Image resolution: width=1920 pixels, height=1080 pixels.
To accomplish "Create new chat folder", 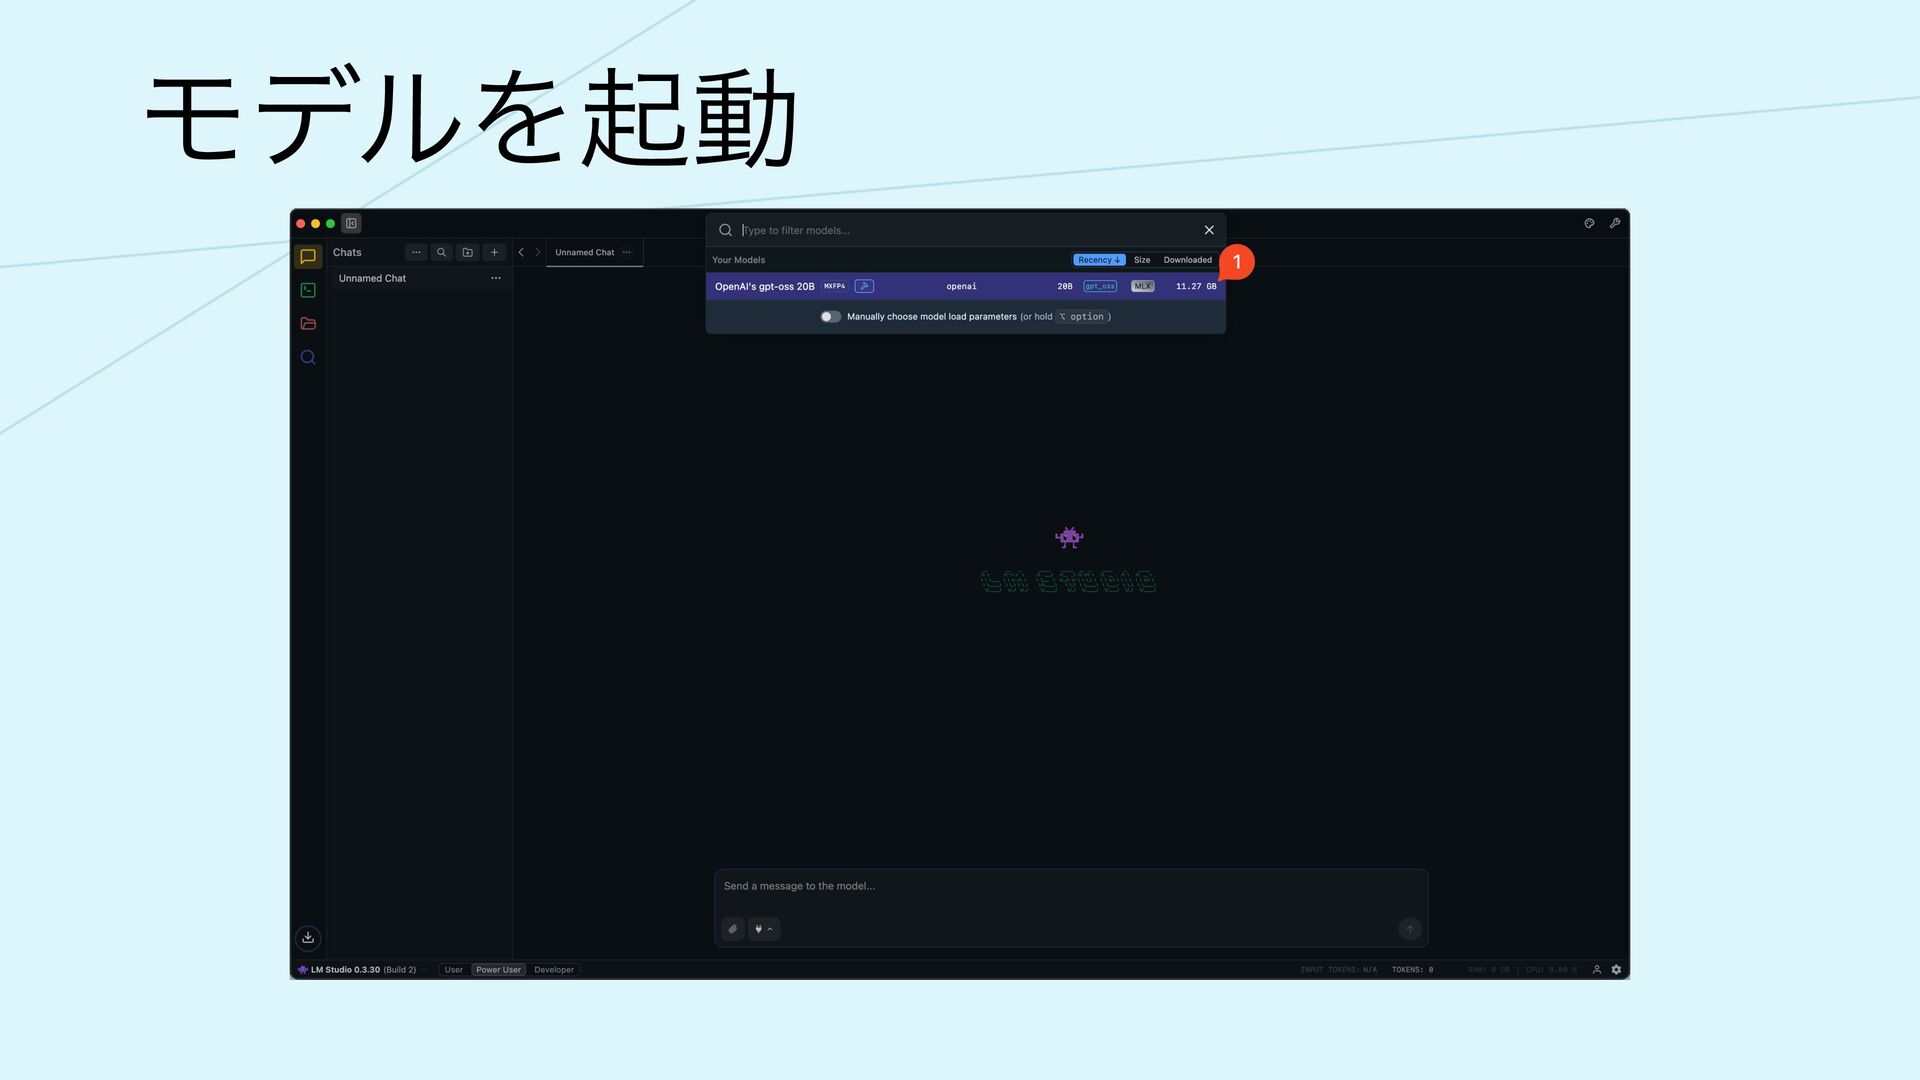I will coord(467,253).
